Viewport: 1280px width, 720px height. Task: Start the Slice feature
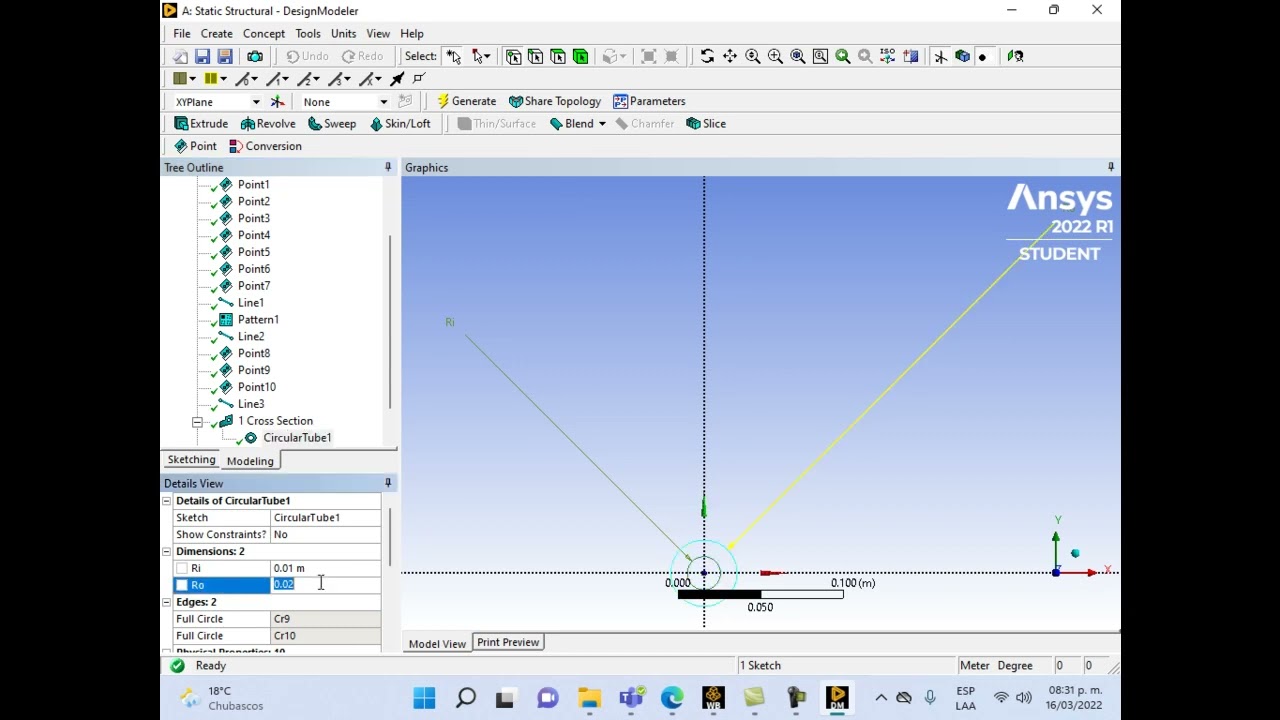706,124
